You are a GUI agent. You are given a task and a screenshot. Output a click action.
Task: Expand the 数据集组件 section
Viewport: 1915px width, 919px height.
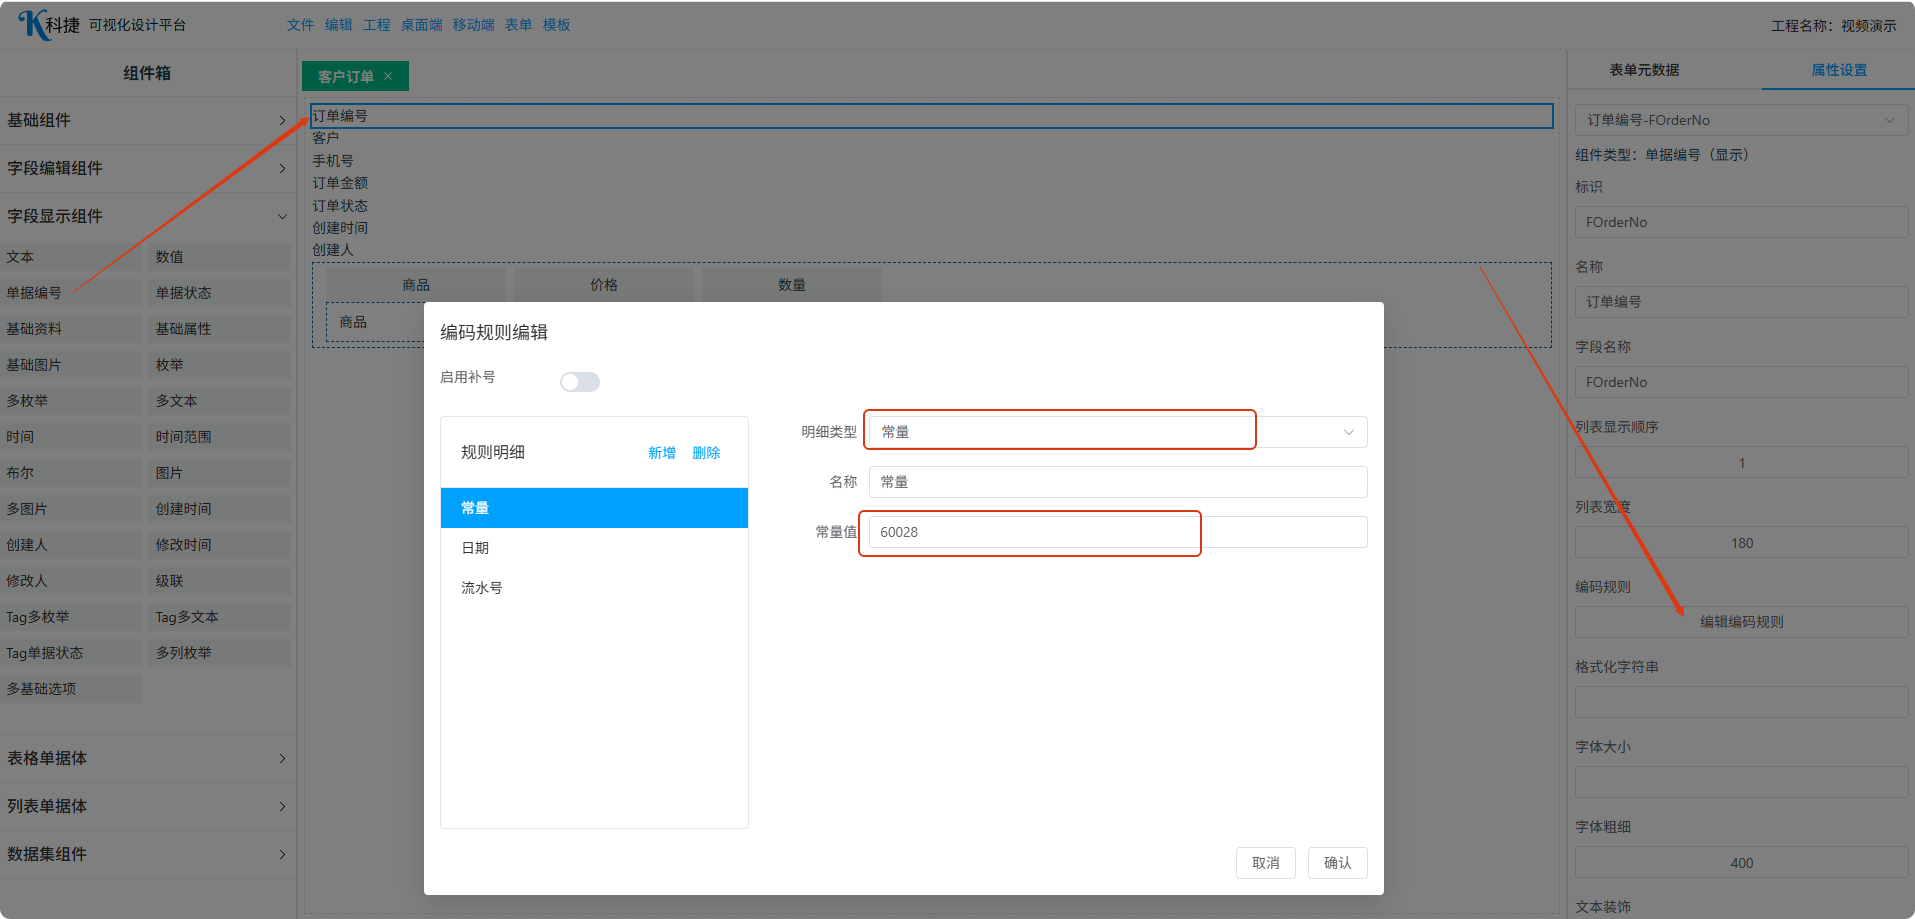(x=146, y=854)
